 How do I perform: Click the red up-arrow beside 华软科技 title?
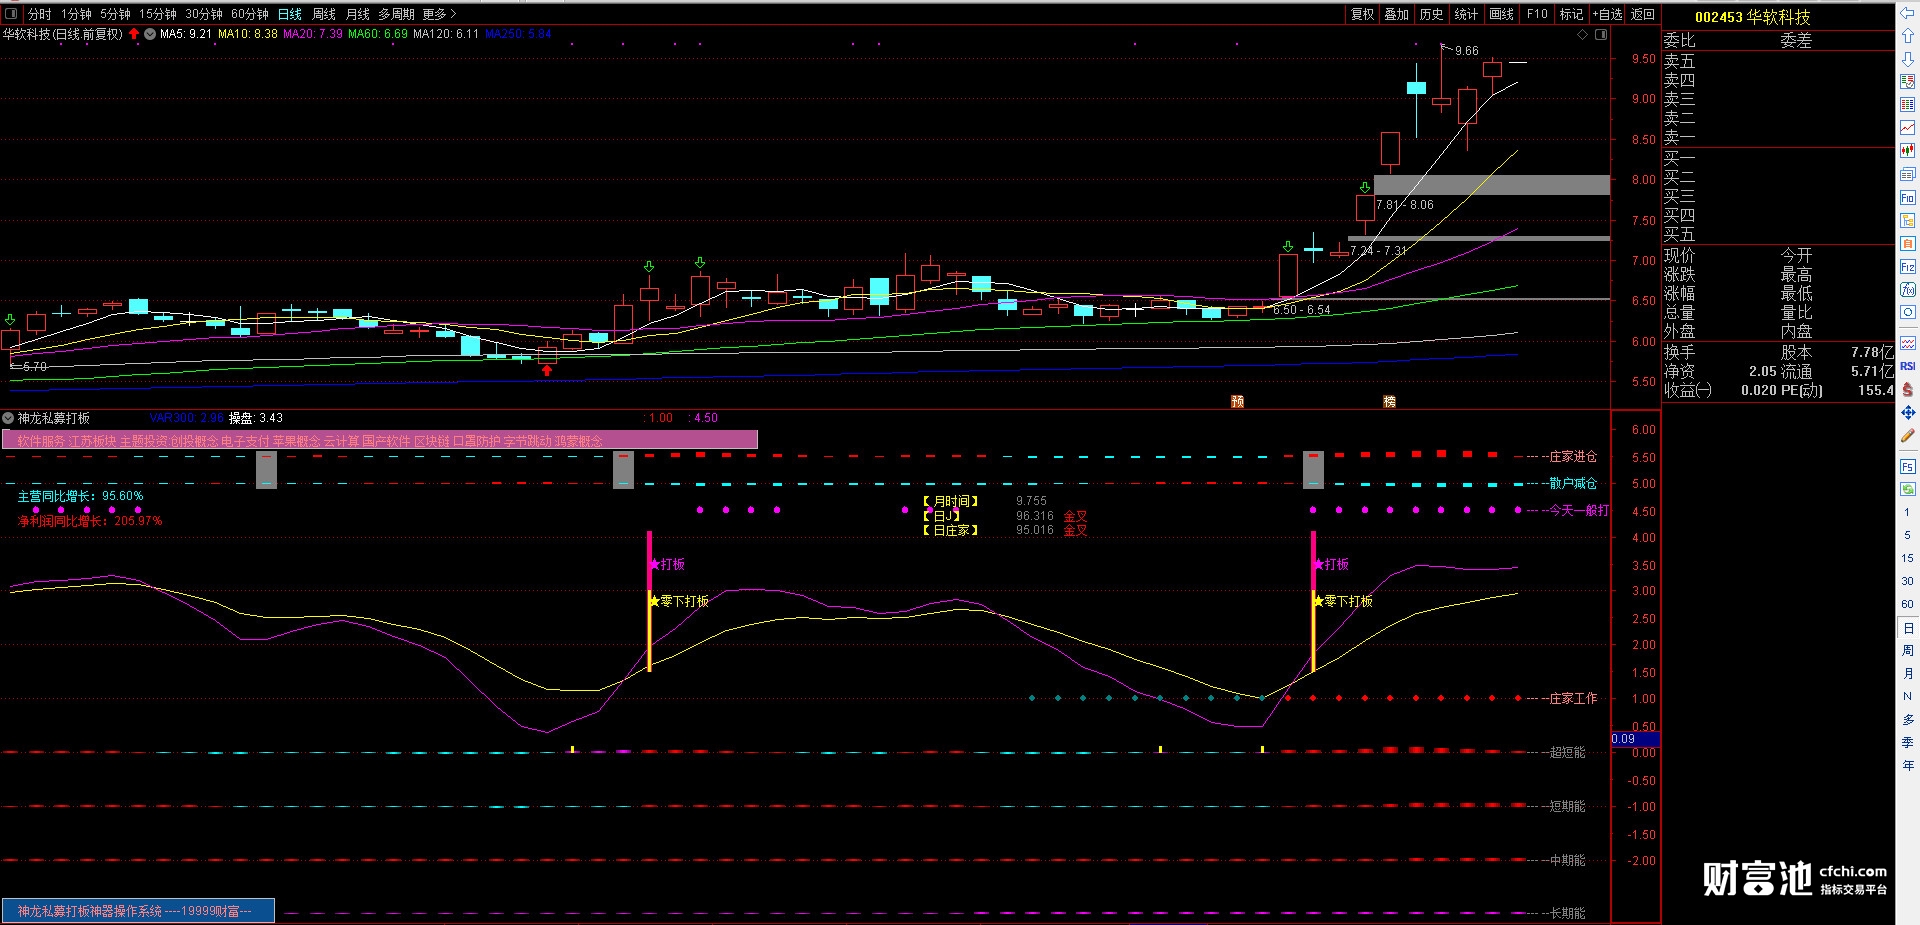click(x=134, y=34)
